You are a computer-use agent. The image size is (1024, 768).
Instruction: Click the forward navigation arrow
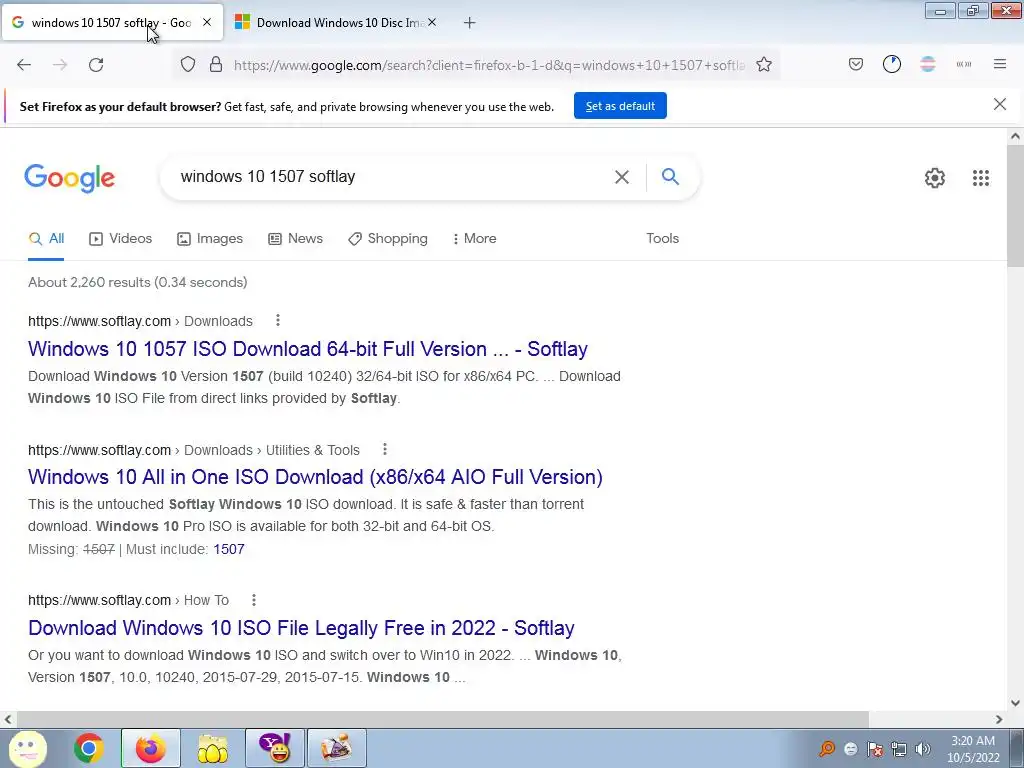click(x=60, y=65)
